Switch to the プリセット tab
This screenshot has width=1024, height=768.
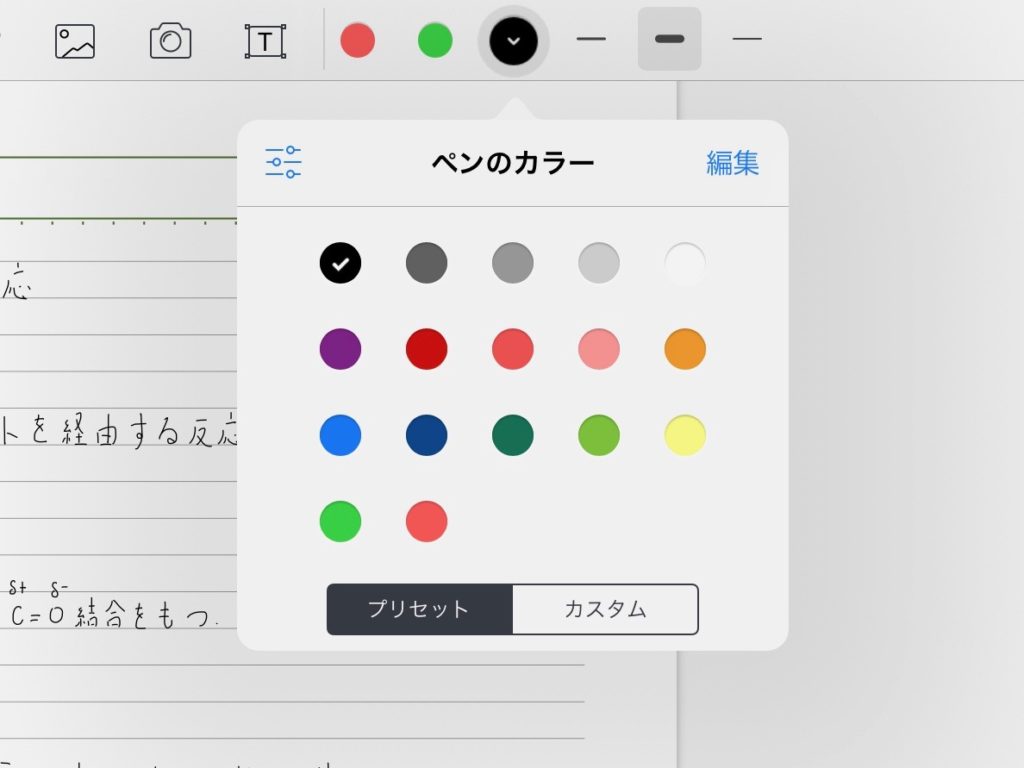coord(419,609)
